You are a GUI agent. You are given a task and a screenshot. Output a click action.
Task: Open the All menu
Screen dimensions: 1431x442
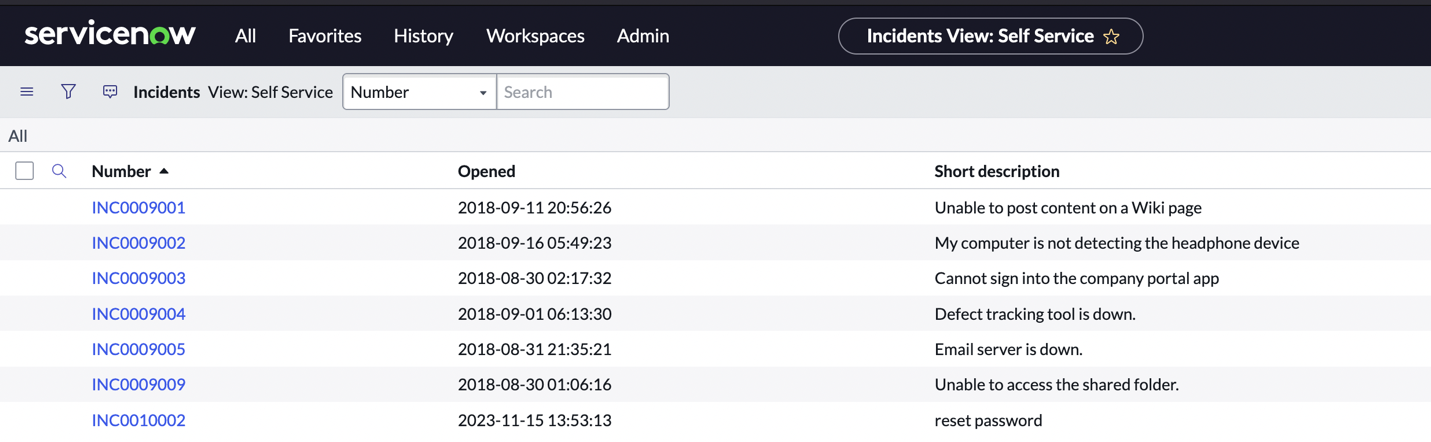pyautogui.click(x=246, y=36)
